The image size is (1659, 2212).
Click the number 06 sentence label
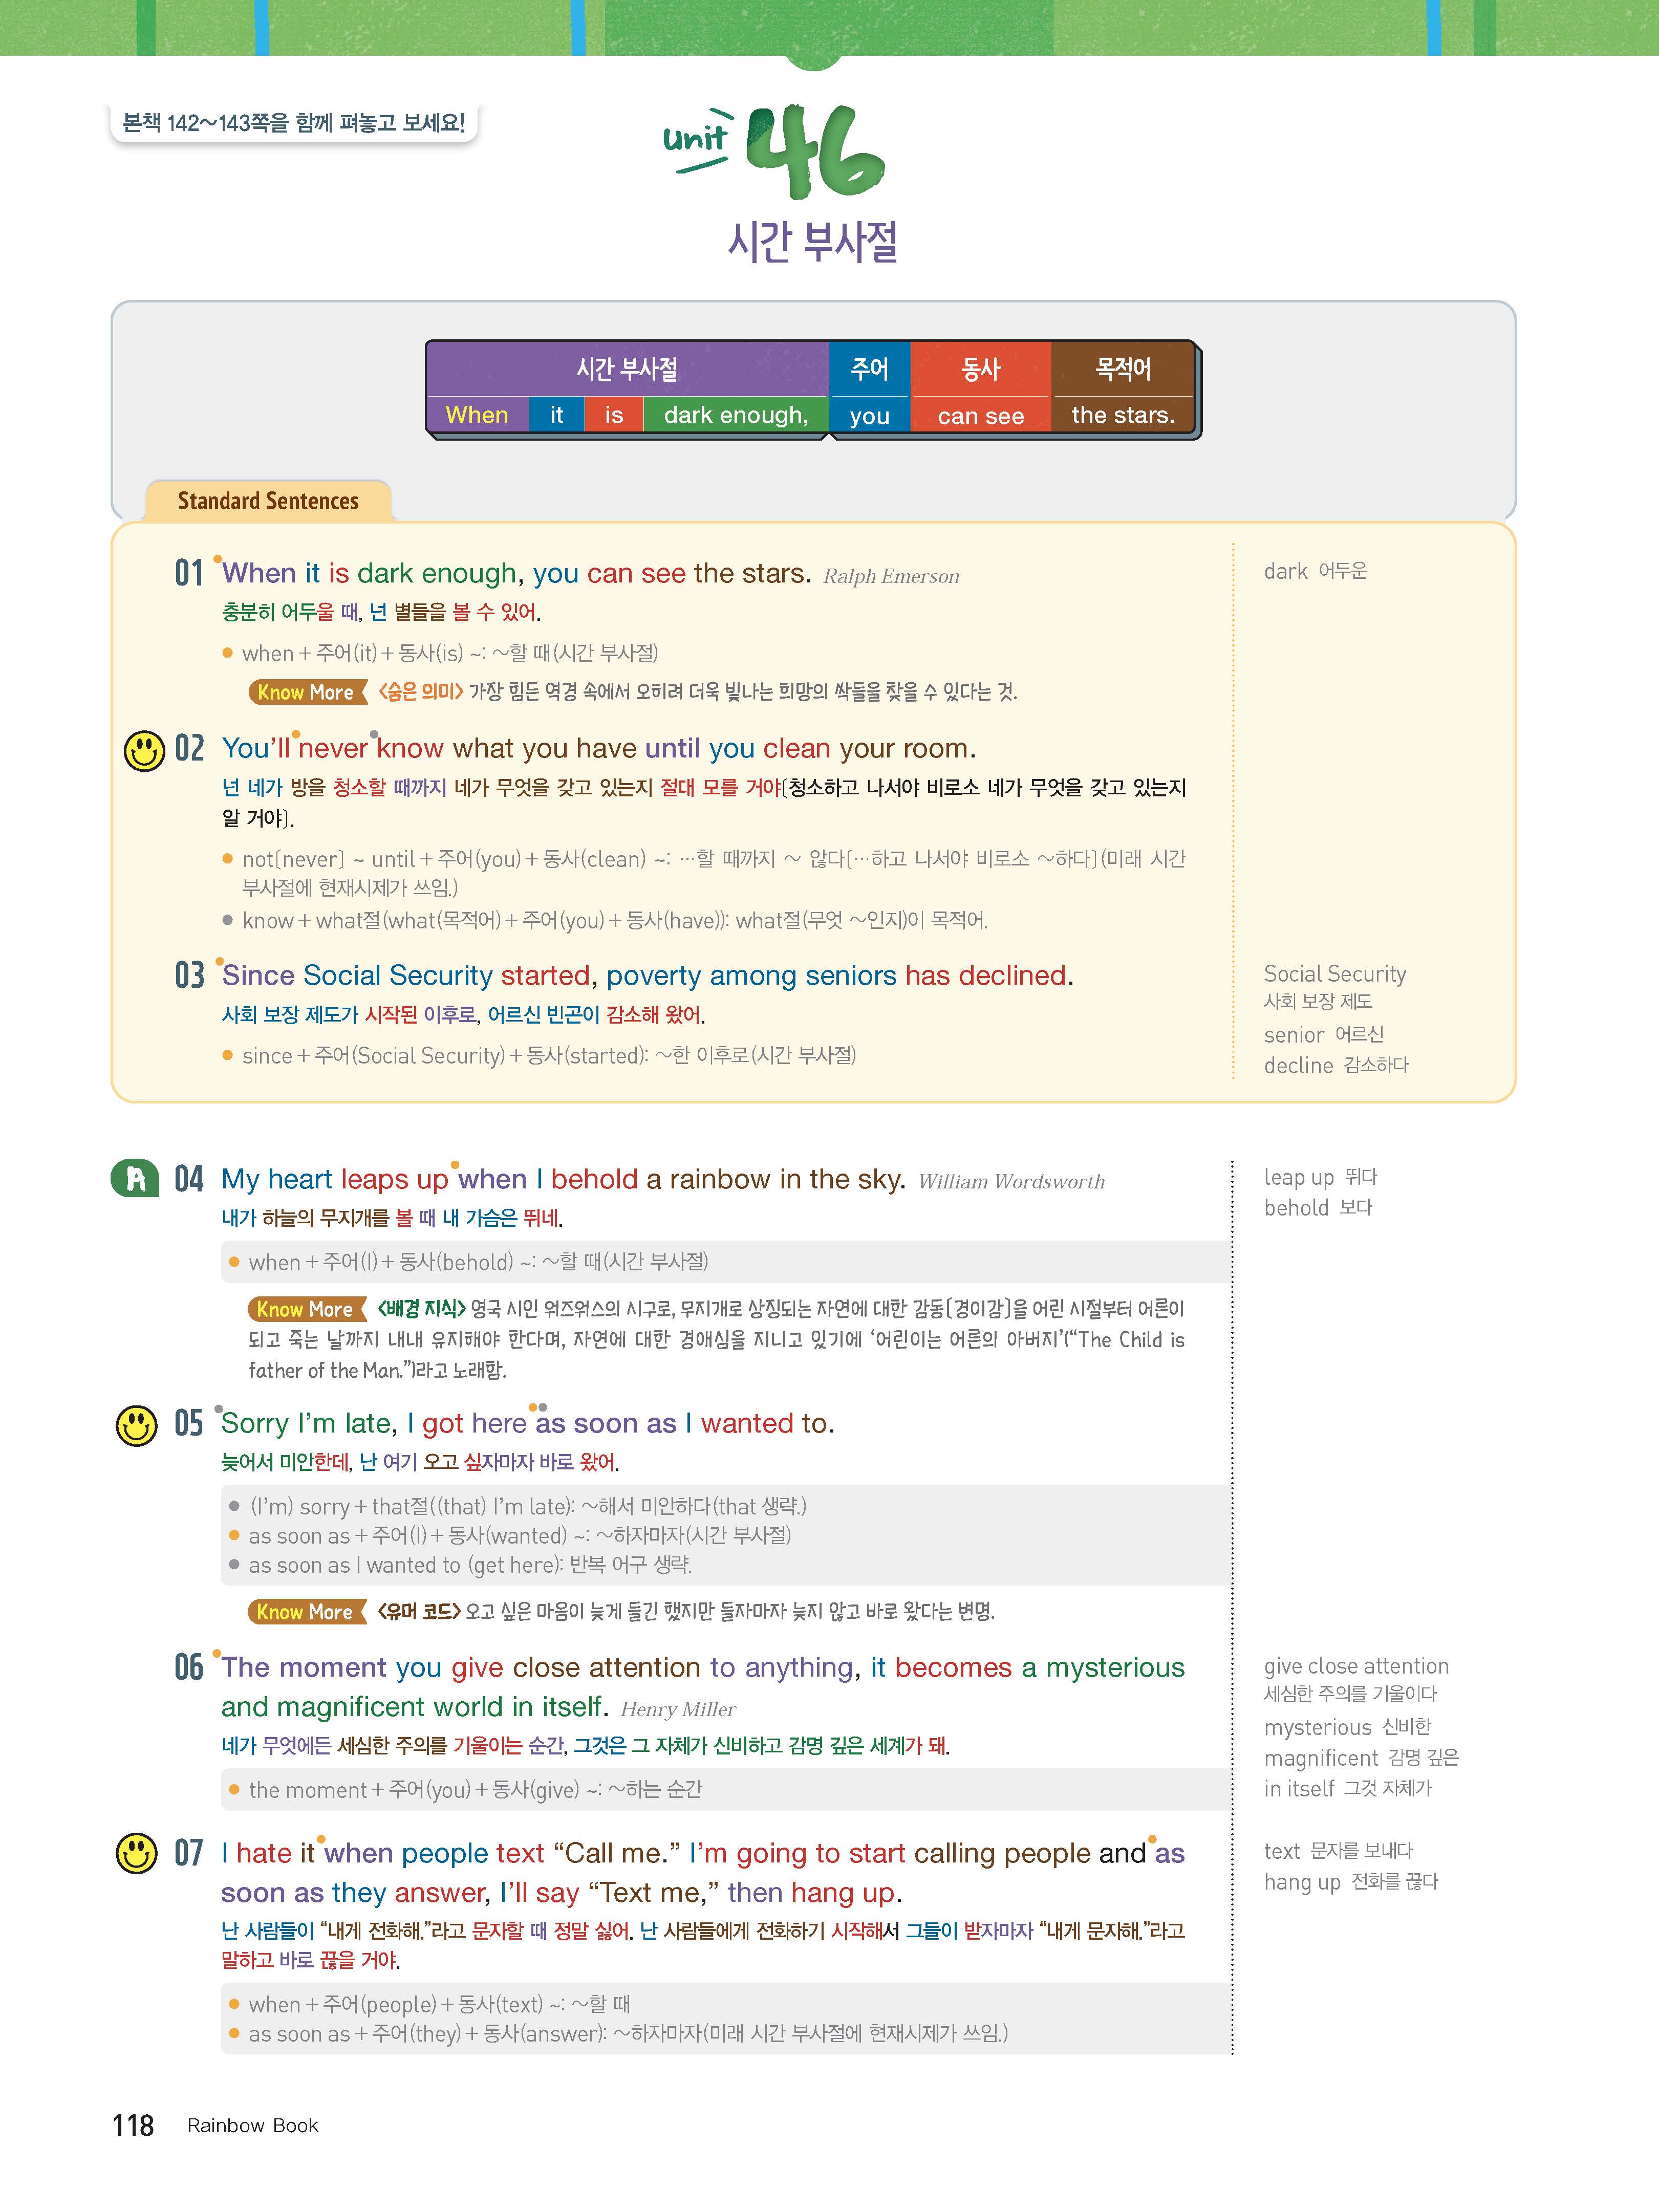pos(188,1667)
